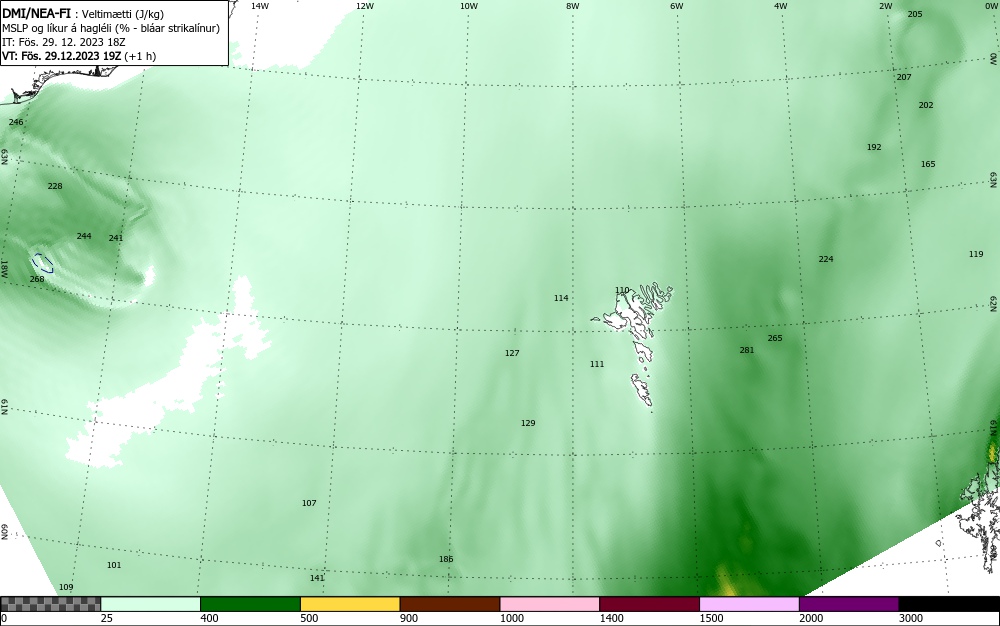Click the map value 109
The height and width of the screenshot is (626, 1000).
66,588
